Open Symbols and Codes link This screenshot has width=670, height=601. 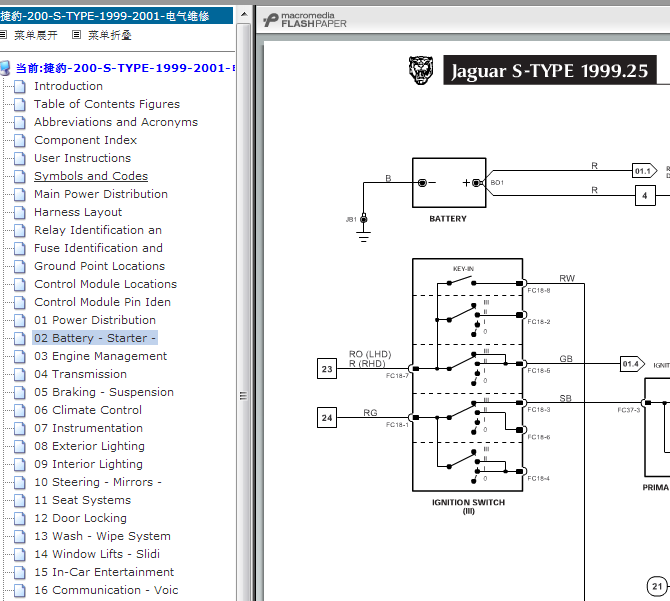pyautogui.click(x=91, y=176)
